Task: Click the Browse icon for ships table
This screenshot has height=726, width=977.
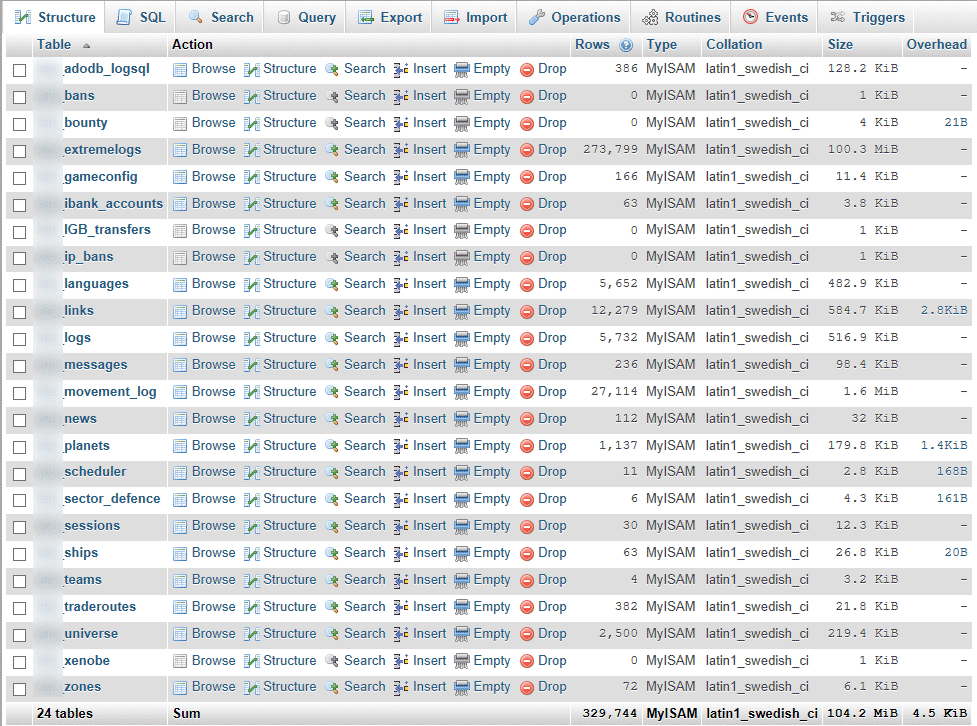Action: point(179,553)
